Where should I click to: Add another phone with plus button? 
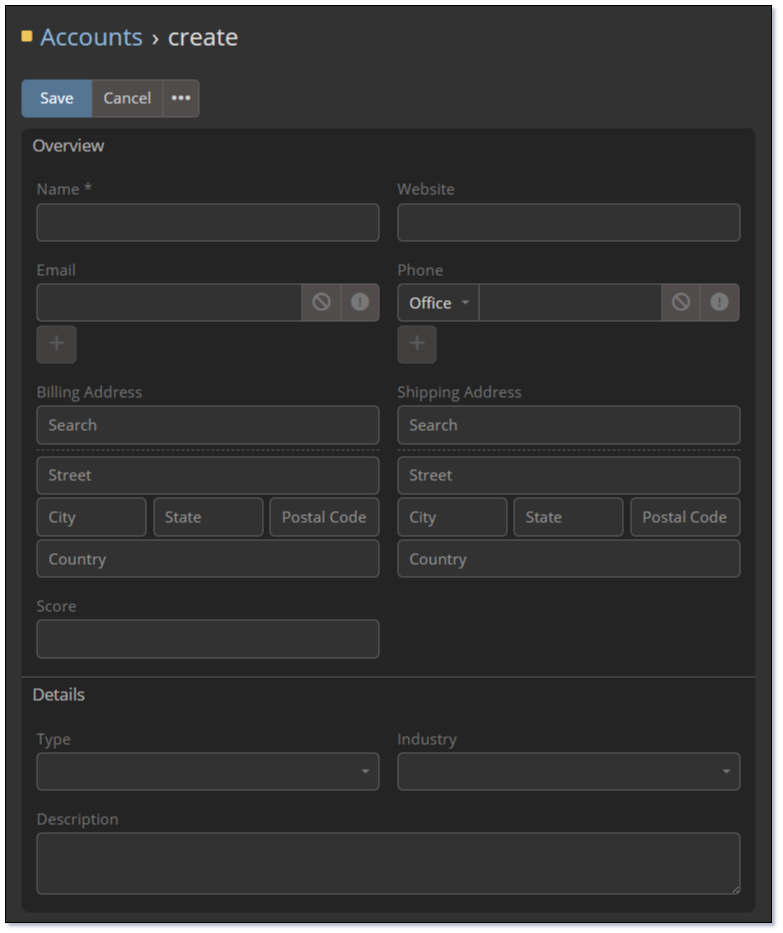click(417, 344)
